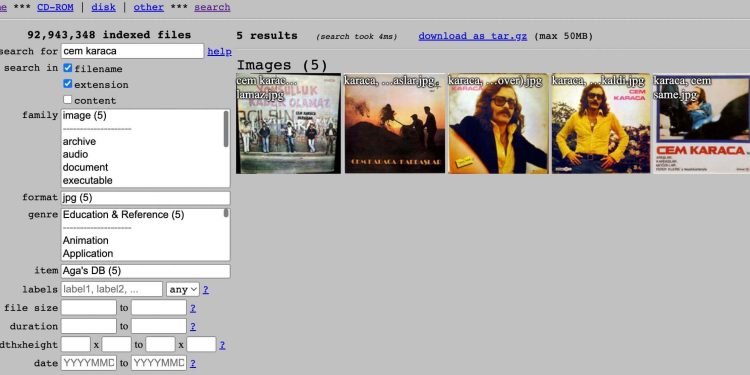Viewport: 750px width, 375px height.
Task: Focus the 'search for' text field
Action: click(132, 51)
